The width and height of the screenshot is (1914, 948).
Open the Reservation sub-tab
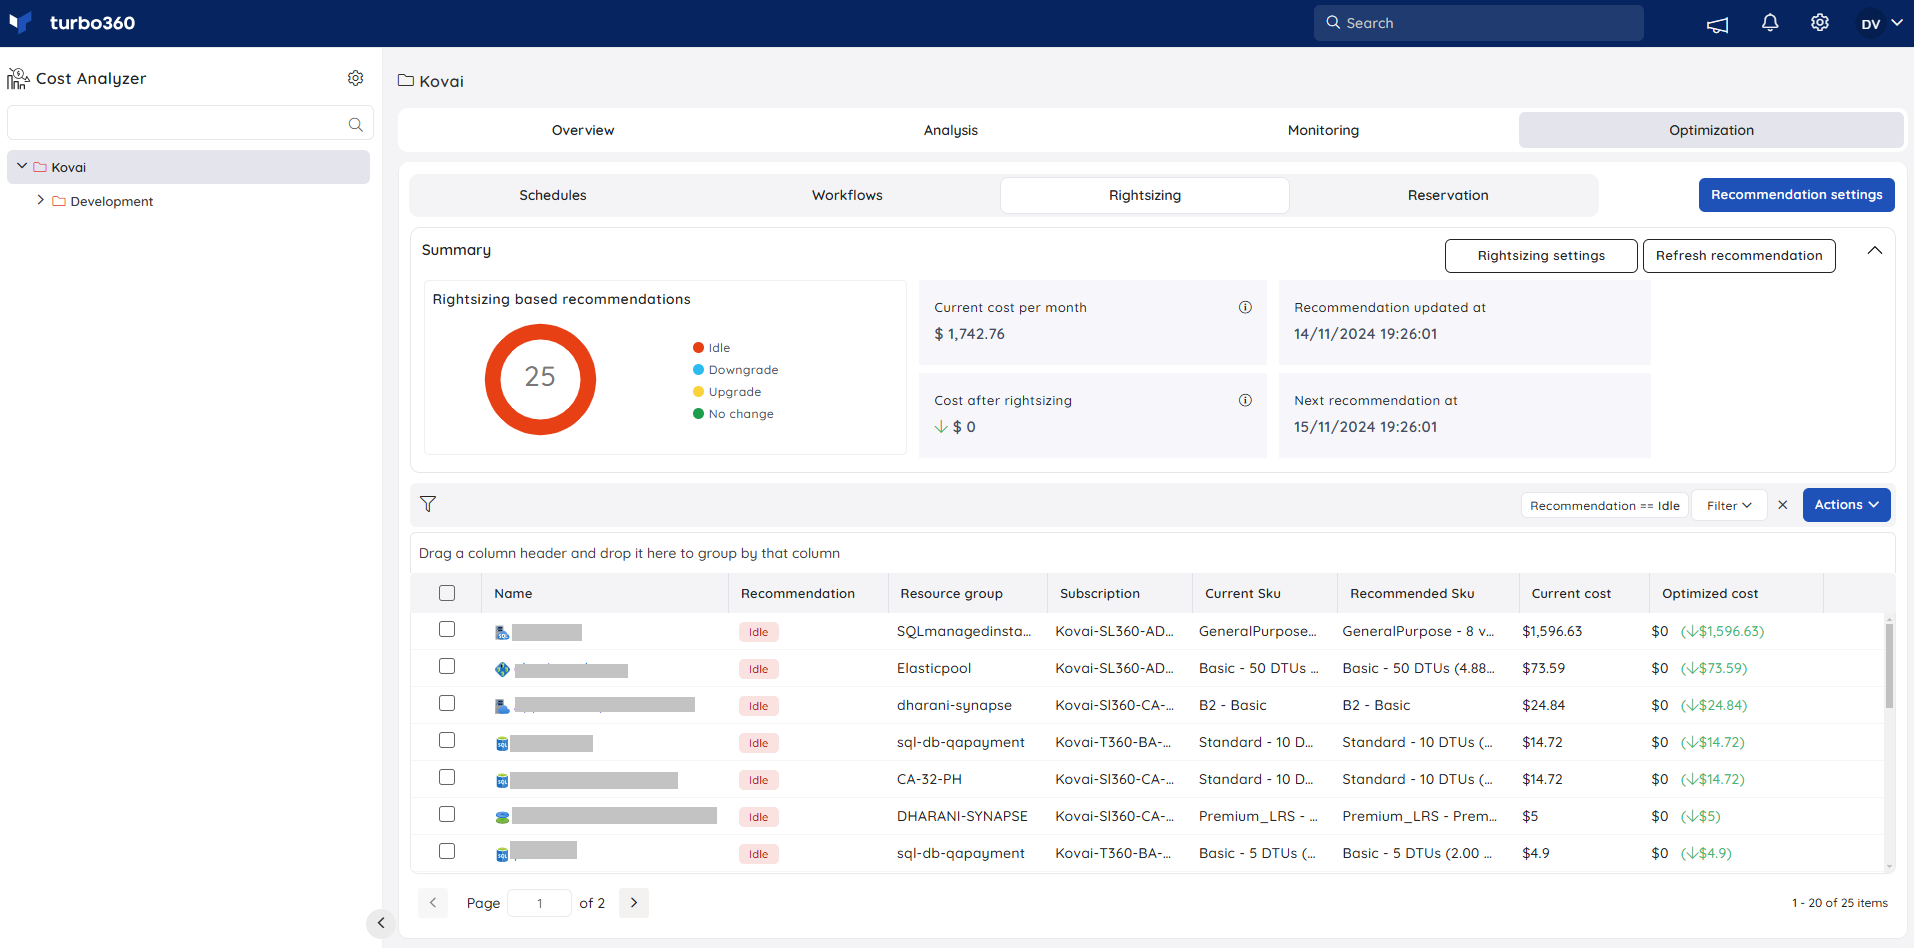click(1448, 195)
